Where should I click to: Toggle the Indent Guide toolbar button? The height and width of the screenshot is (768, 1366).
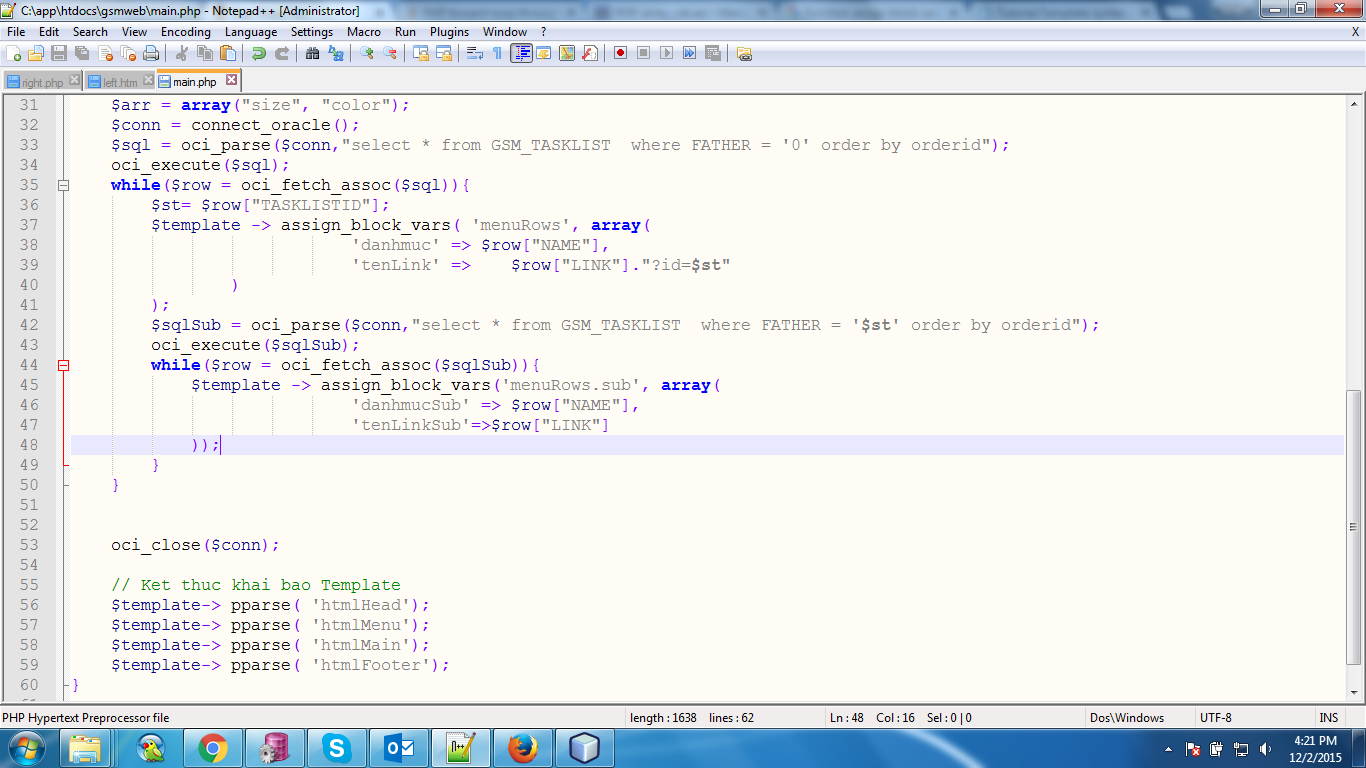click(521, 53)
